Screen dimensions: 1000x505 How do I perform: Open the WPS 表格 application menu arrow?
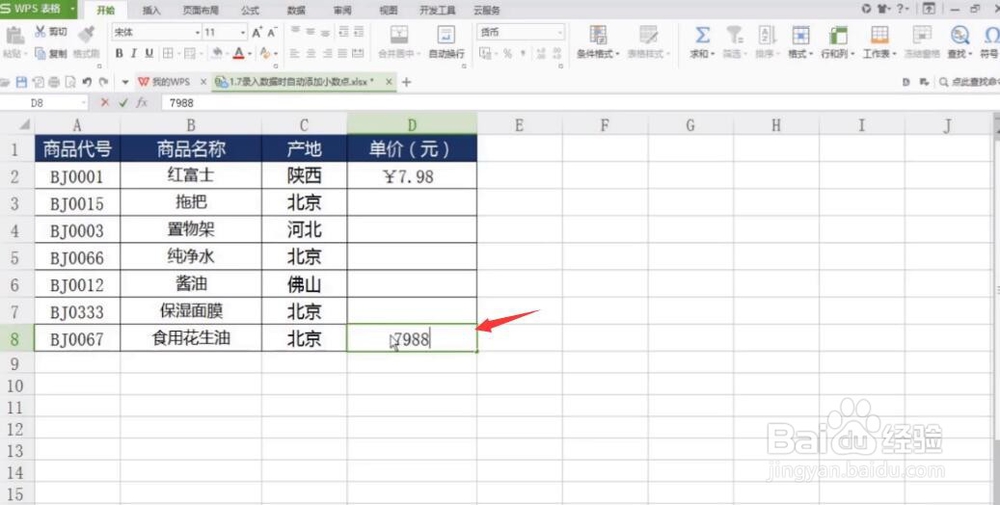tap(72, 9)
